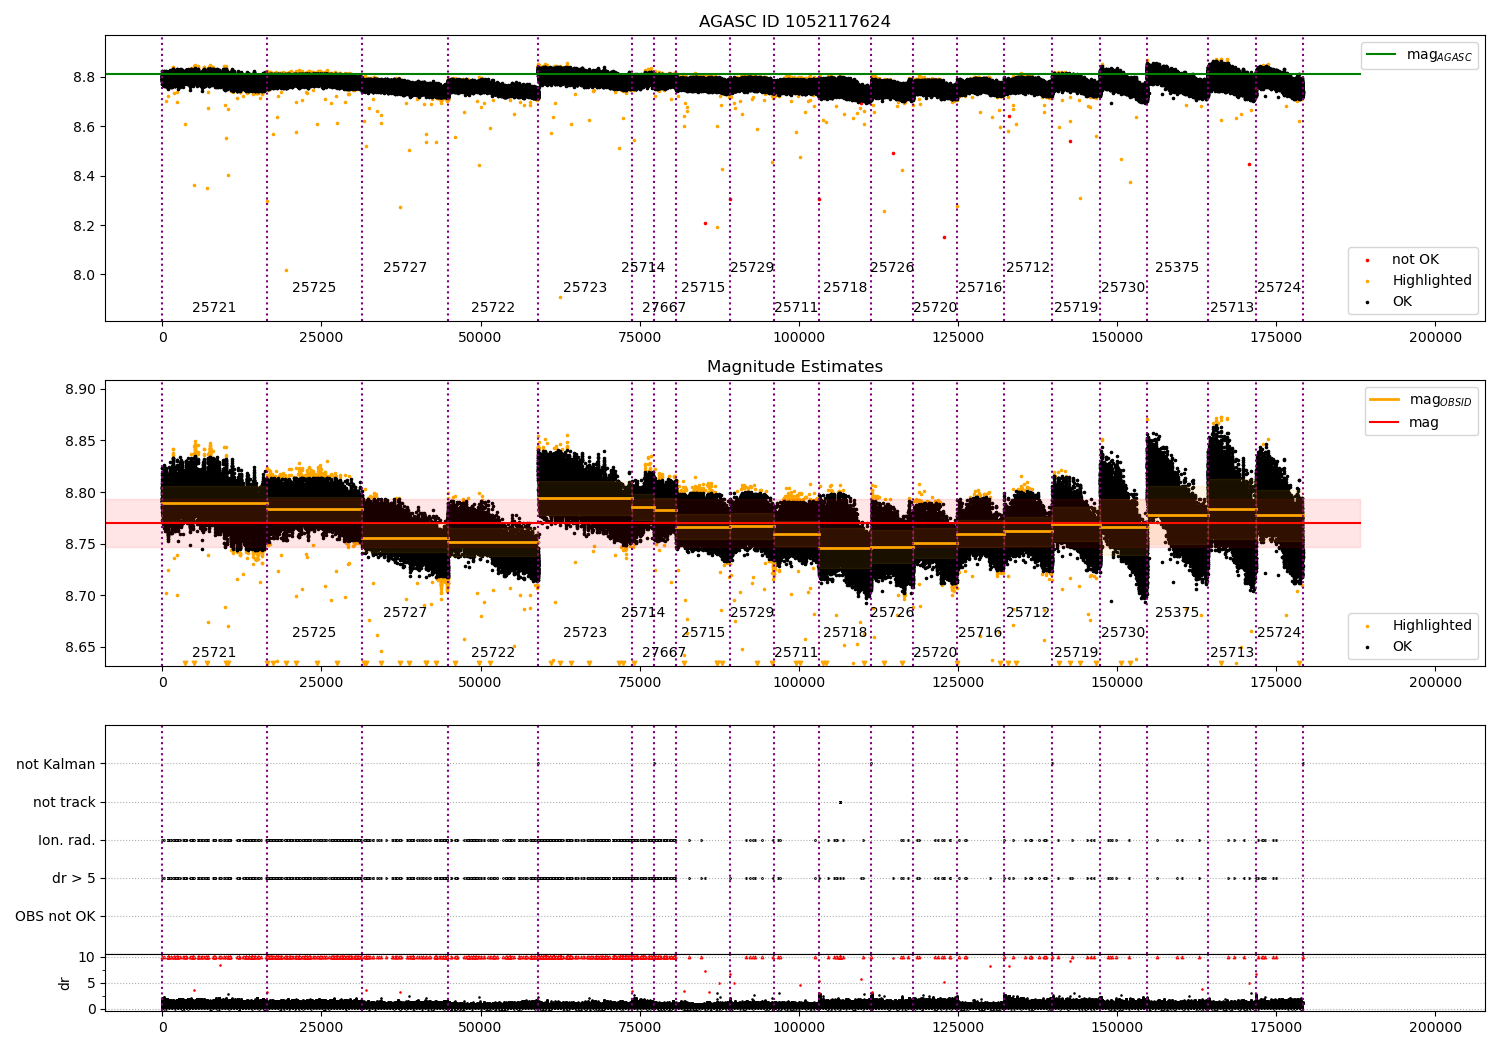Image resolution: width=1500 pixels, height=1050 pixels.
Task: Click OBSID label 25726 in top plot
Action: [x=892, y=268]
